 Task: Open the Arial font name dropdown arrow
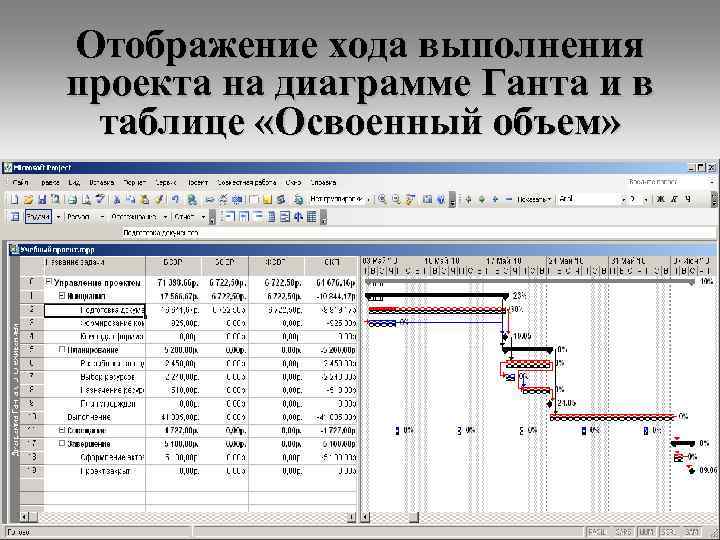tap(623, 199)
